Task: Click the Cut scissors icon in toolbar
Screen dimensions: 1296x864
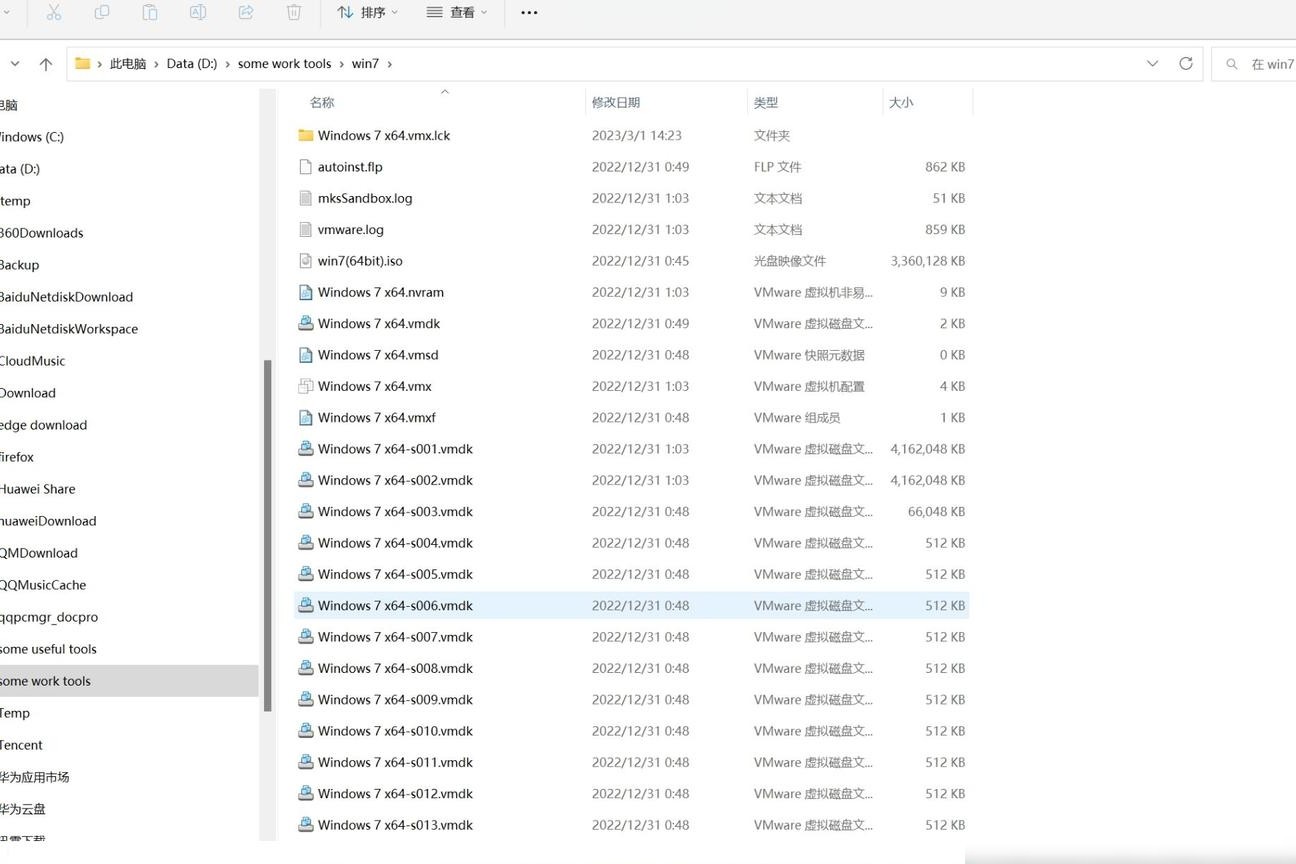Action: pos(54,12)
